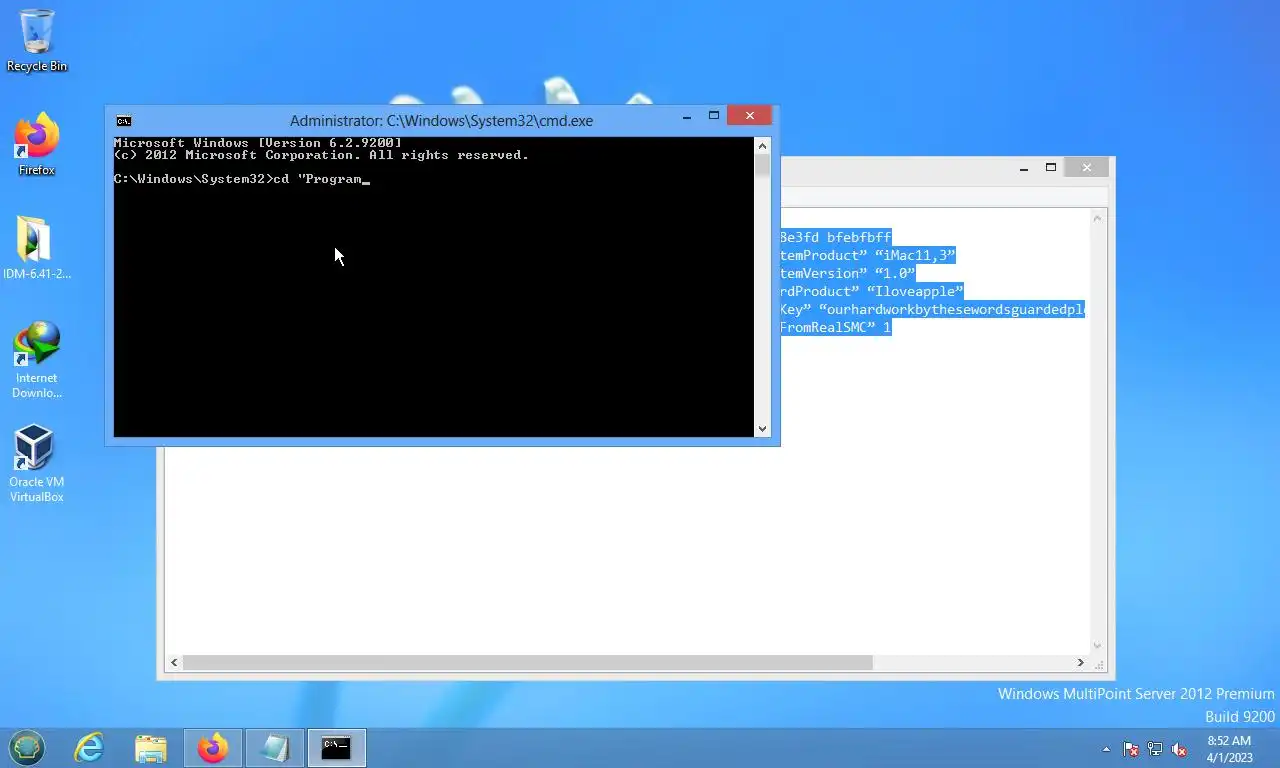
Task: Close the Command Prompt window
Action: [749, 116]
